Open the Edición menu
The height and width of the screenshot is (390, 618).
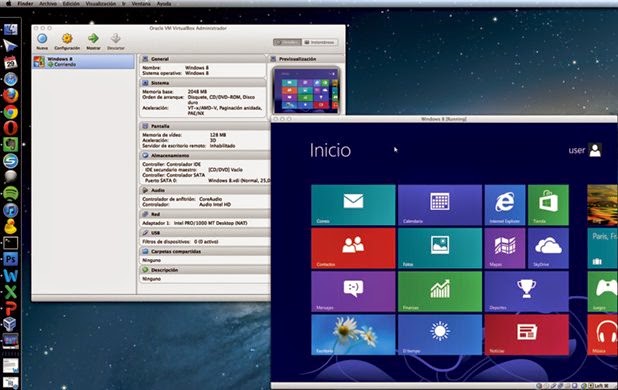pyautogui.click(x=71, y=4)
